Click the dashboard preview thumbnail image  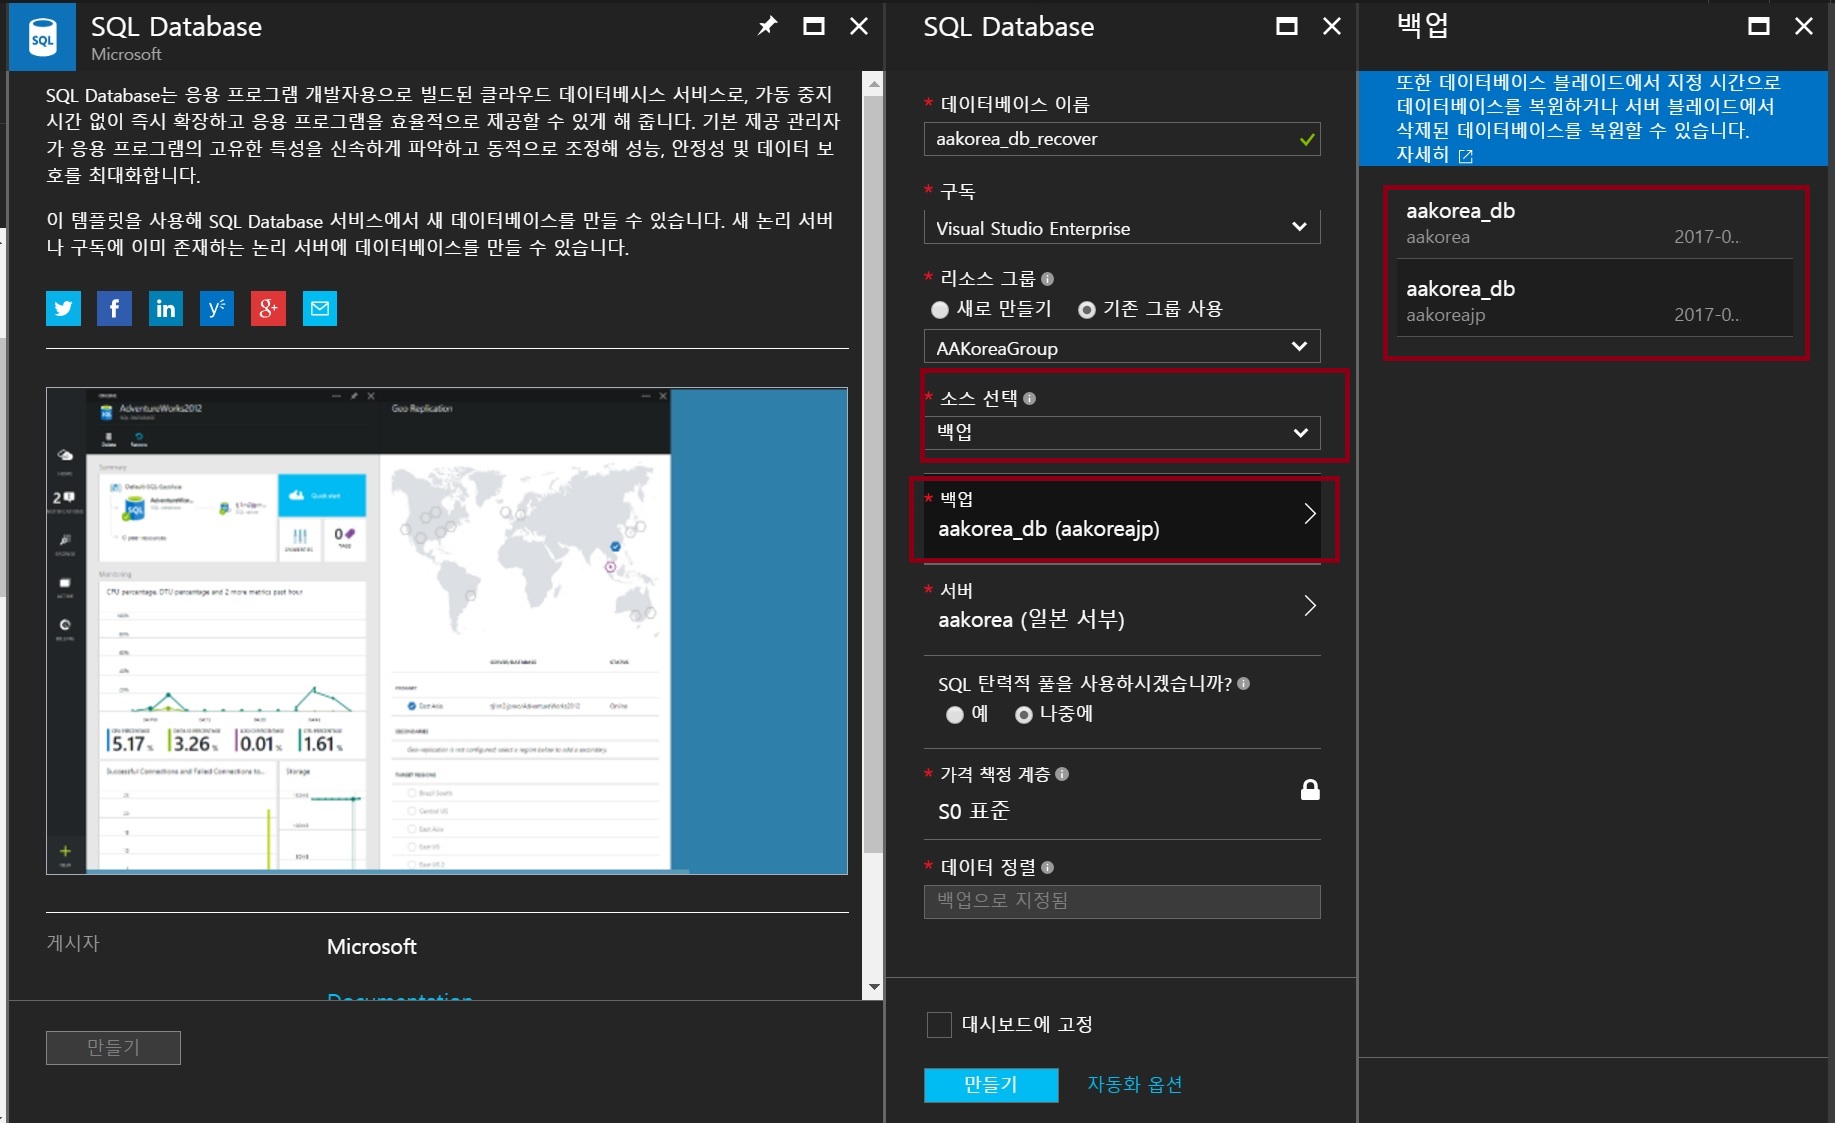pyautogui.click(x=447, y=631)
